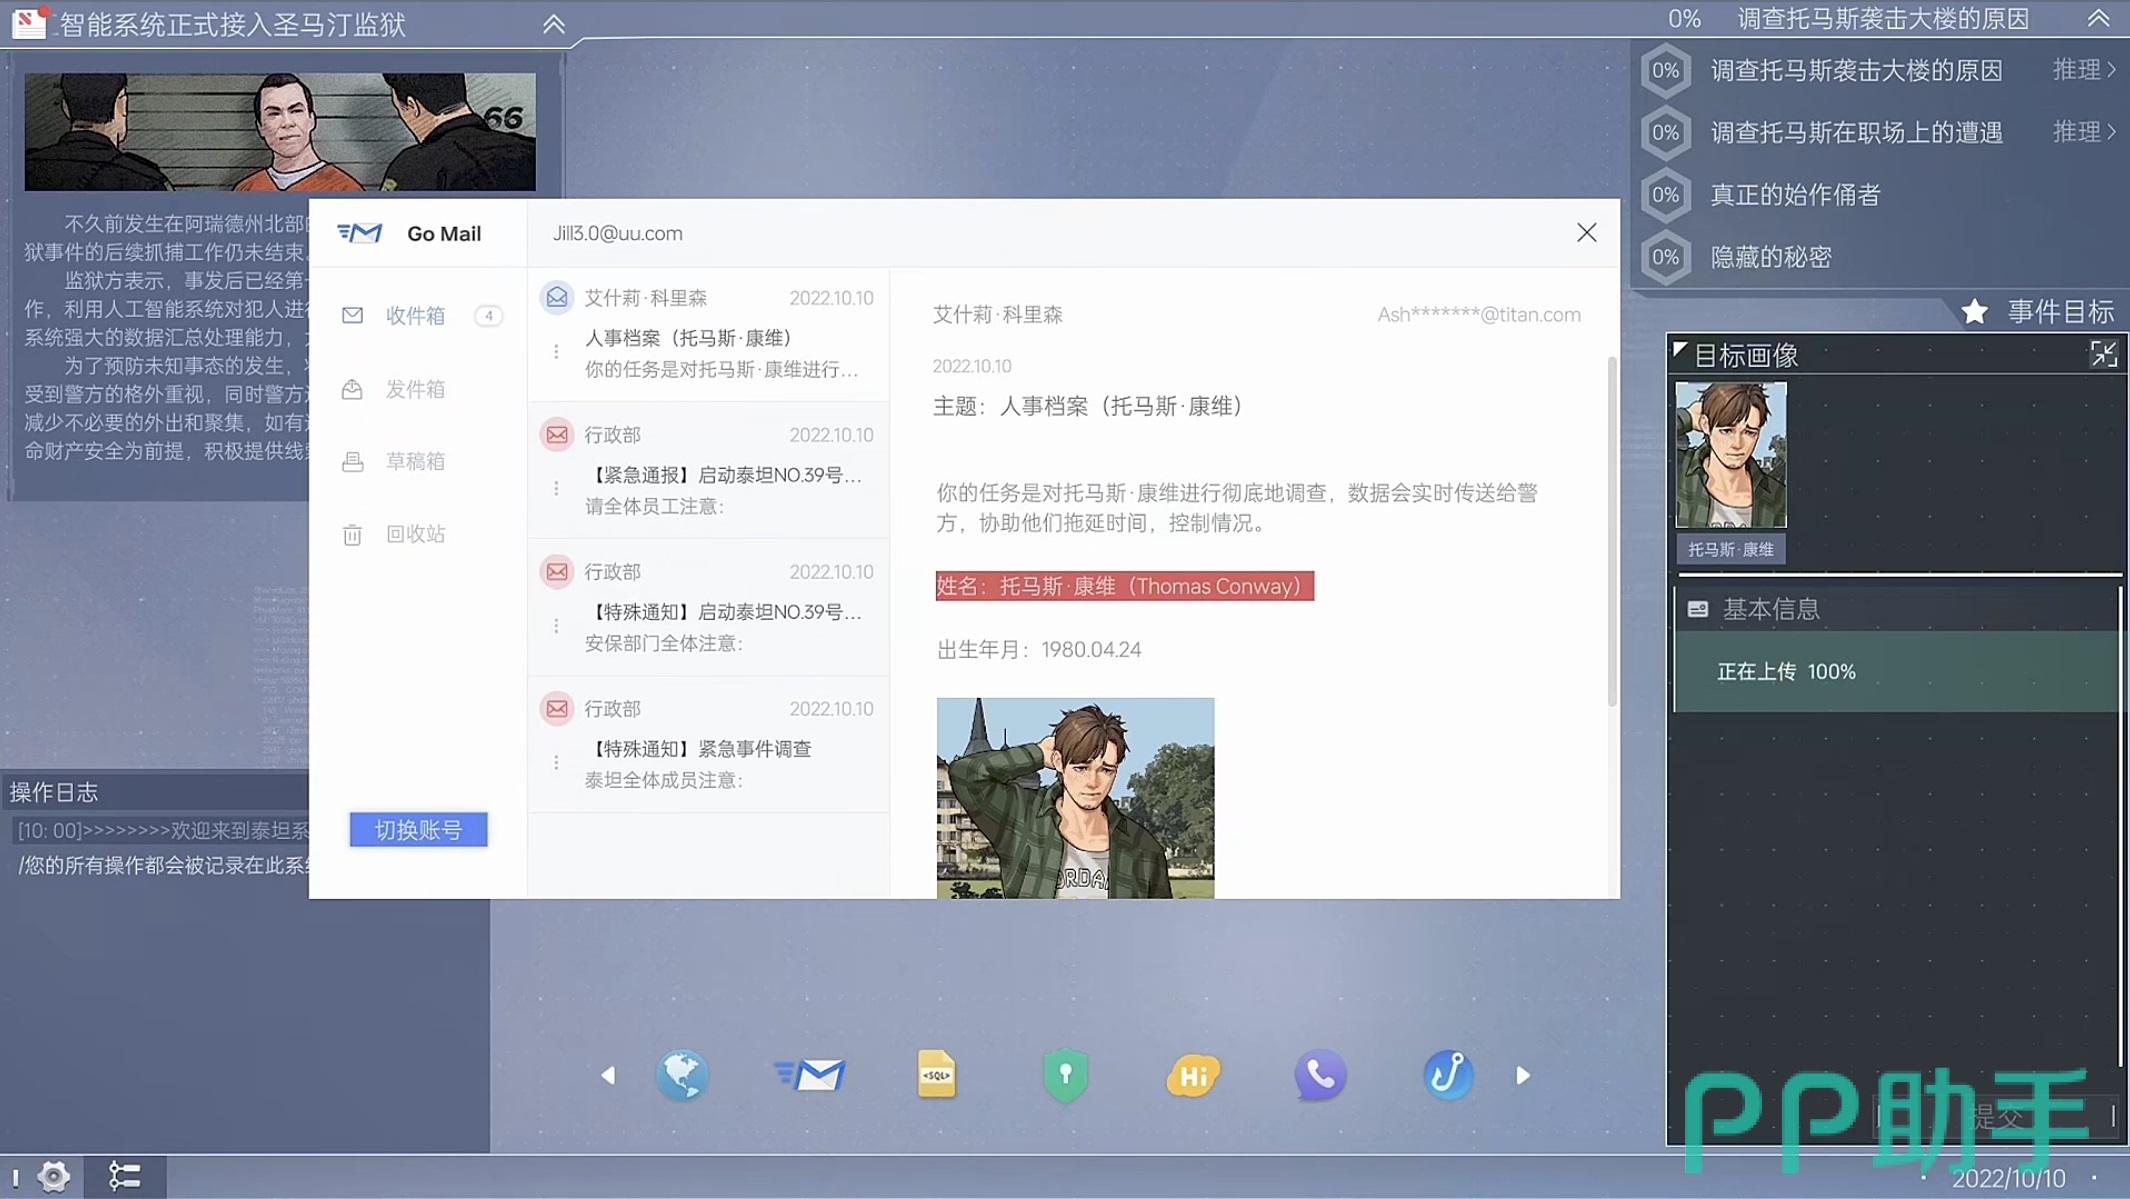
Task: Click red envelope icon of 紧急通报 email
Action: point(557,434)
